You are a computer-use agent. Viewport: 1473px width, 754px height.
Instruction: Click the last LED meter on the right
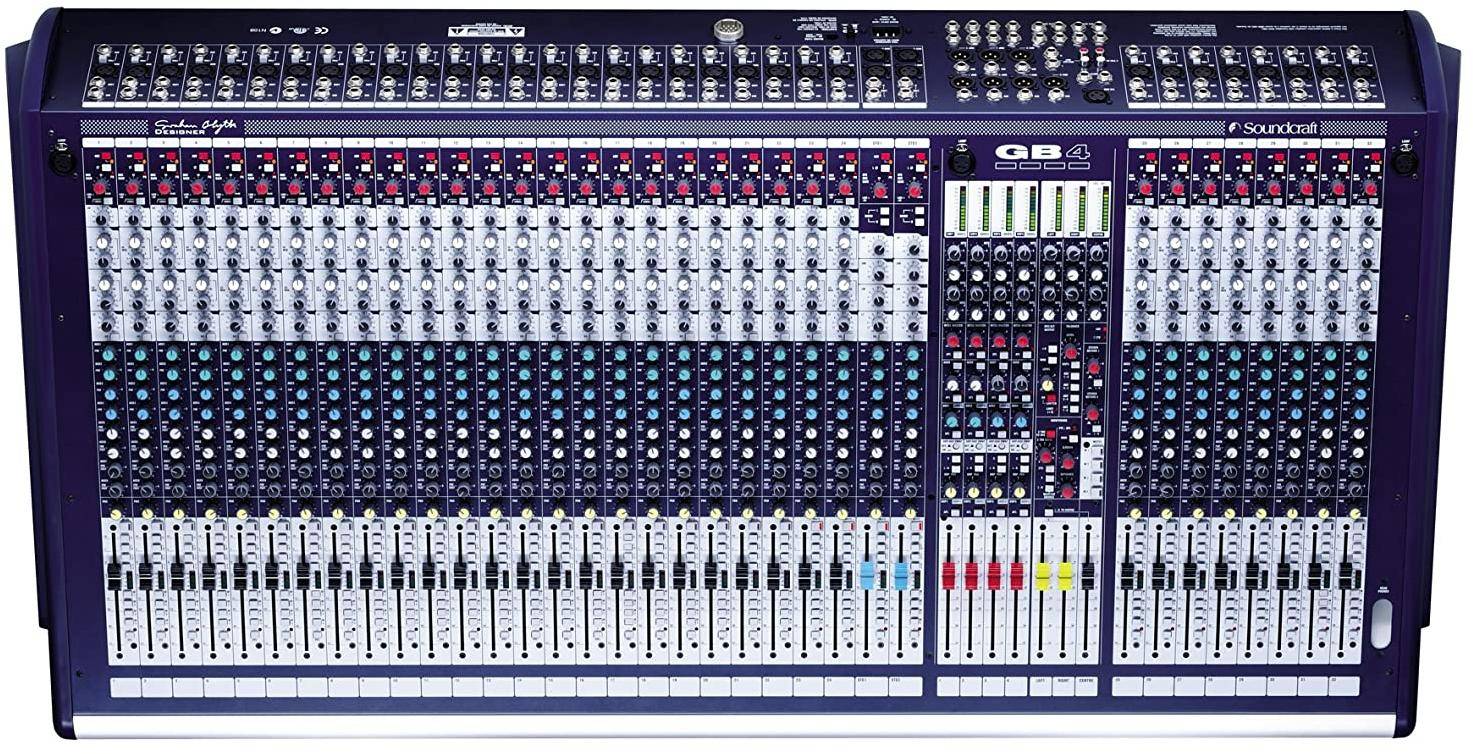[1104, 208]
